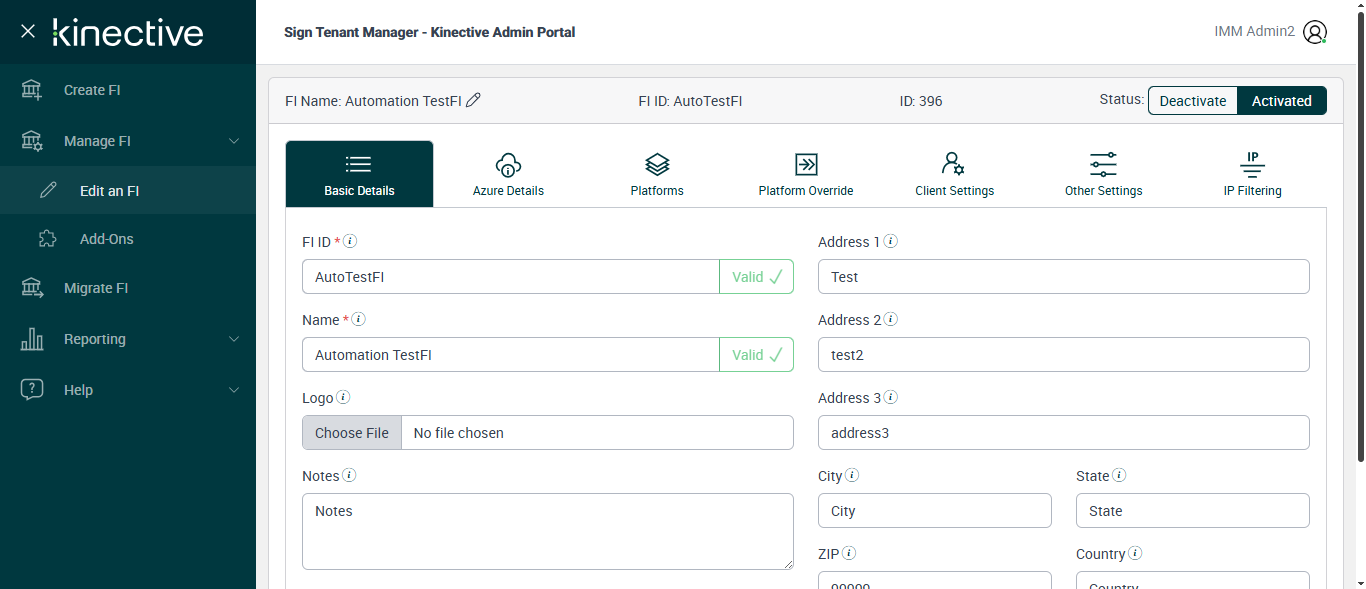Click the user profile avatar icon
This screenshot has width=1366, height=589.
(x=1315, y=32)
